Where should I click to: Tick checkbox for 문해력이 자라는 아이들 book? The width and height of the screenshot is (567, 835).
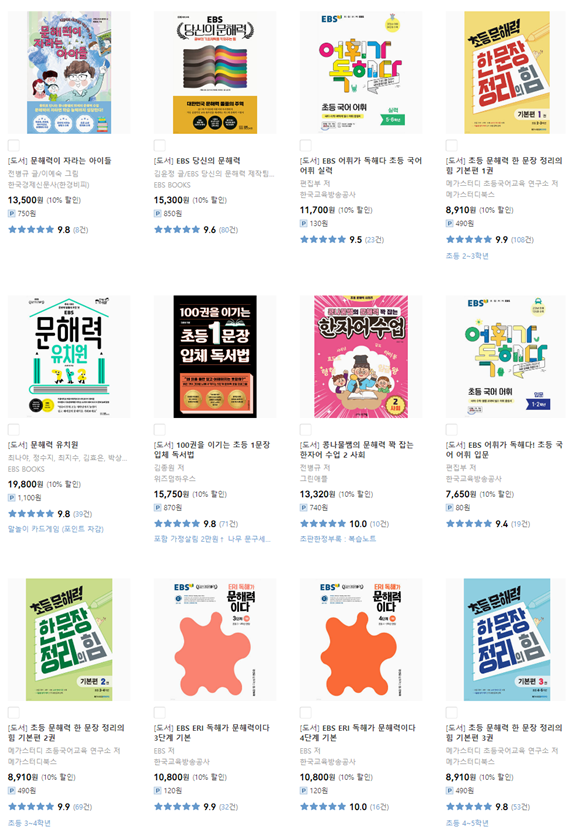(14, 145)
